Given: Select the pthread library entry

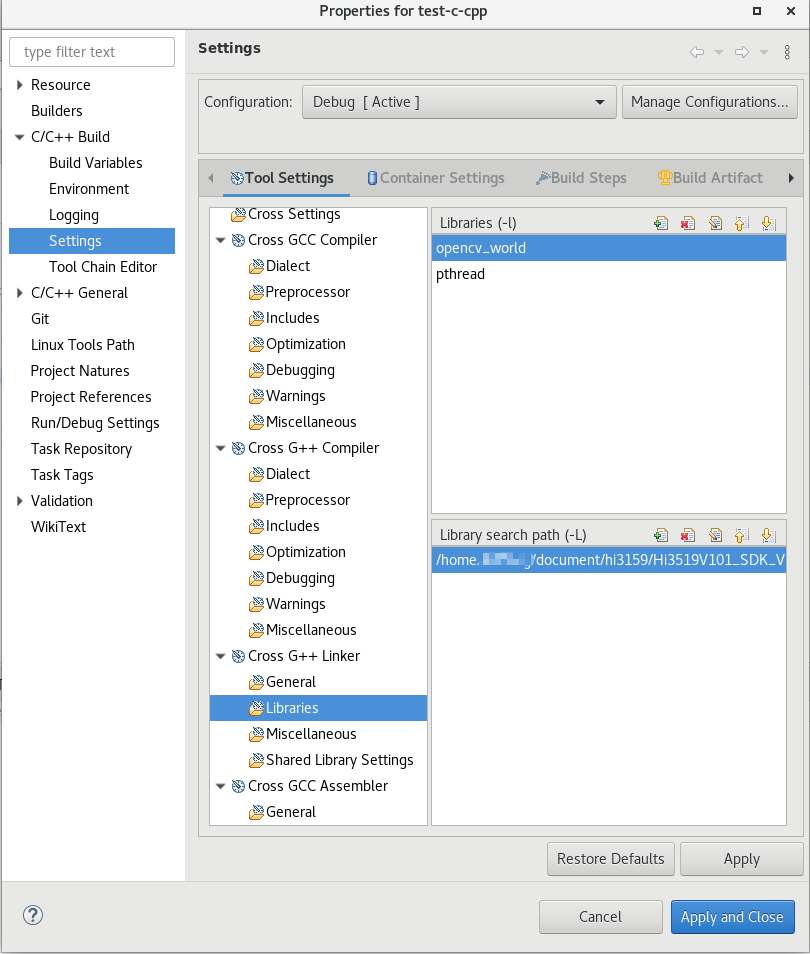Looking at the screenshot, I should pyautogui.click(x=461, y=274).
